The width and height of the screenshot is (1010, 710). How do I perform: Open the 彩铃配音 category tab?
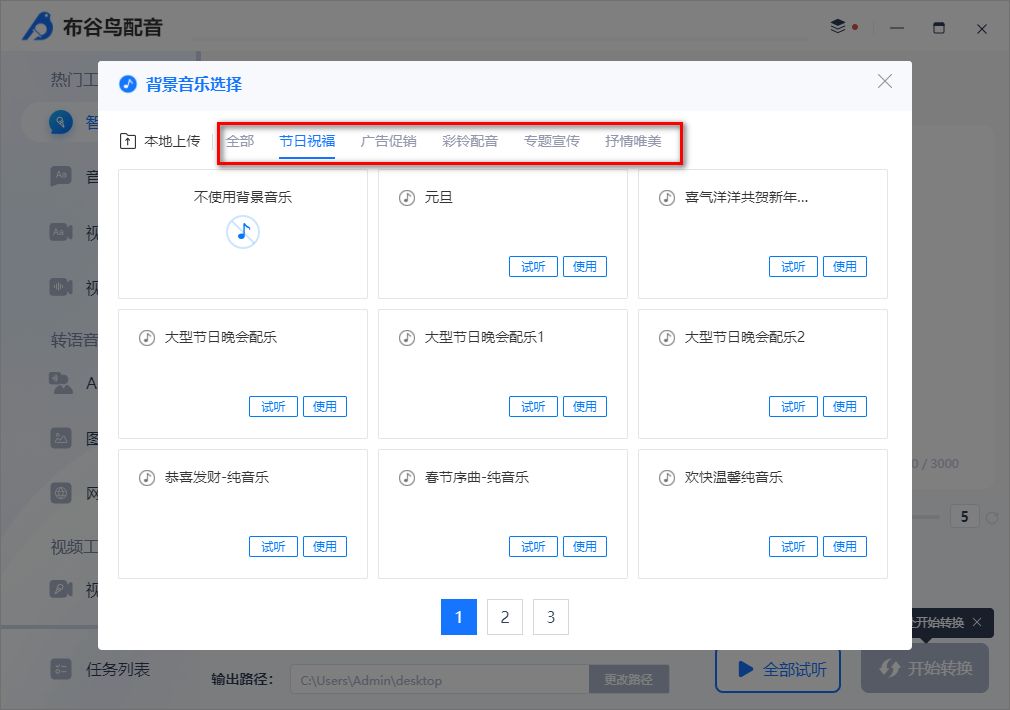click(470, 141)
